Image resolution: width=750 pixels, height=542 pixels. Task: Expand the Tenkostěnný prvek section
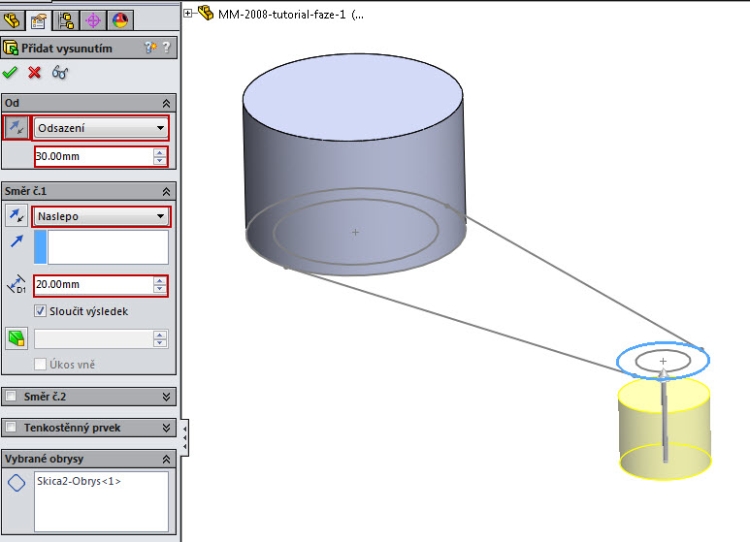pos(166,428)
